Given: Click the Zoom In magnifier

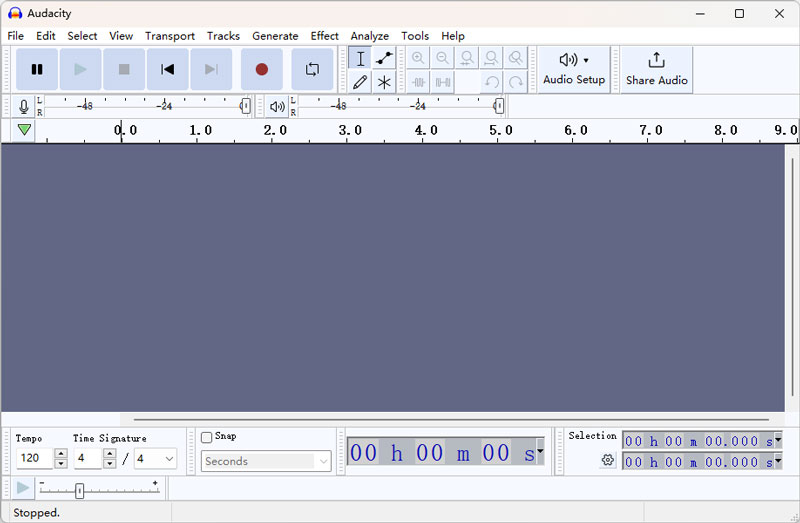Looking at the screenshot, I should 418,58.
